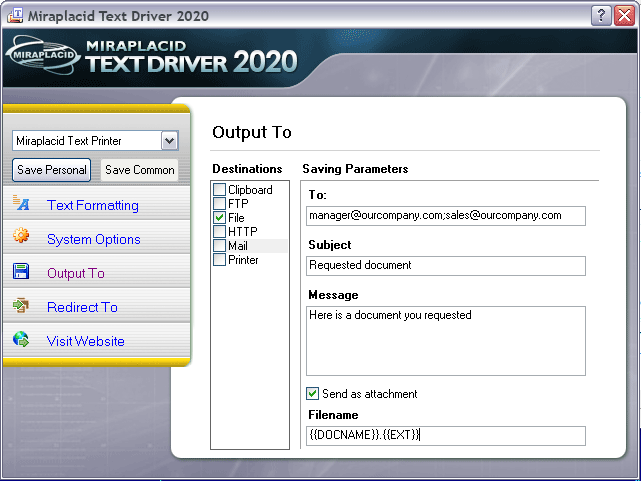
Task: Click the Message text area
Action: [x=446, y=341]
